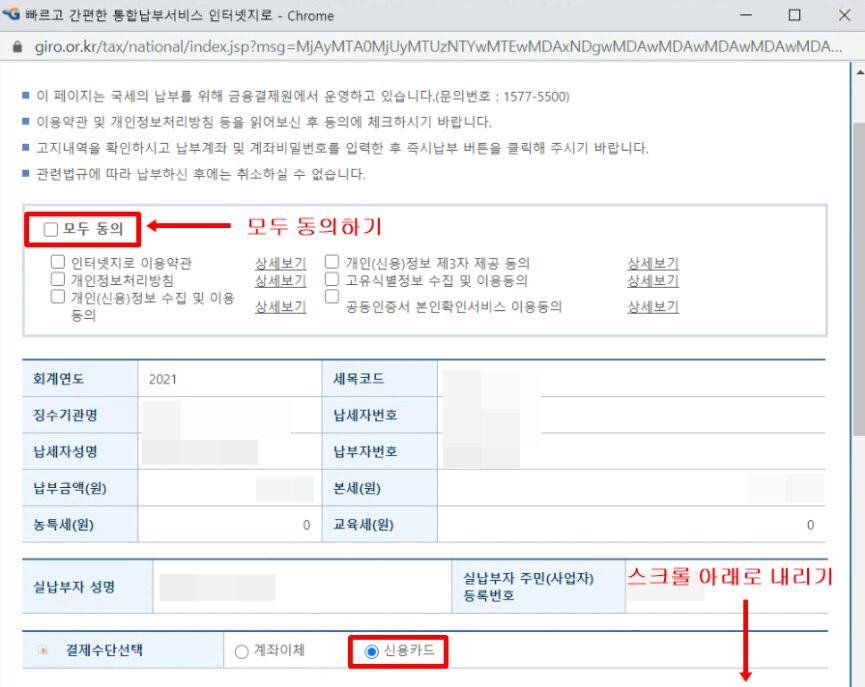Viewport: 865px width, 687px height.
Task: Click the 교육세 value 0
Action: coord(810,525)
